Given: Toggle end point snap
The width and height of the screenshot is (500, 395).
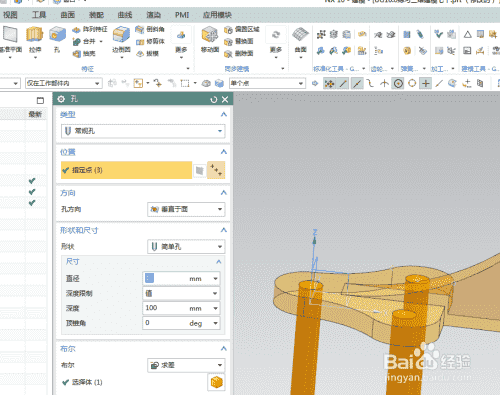Looking at the screenshot, I should (343, 83).
